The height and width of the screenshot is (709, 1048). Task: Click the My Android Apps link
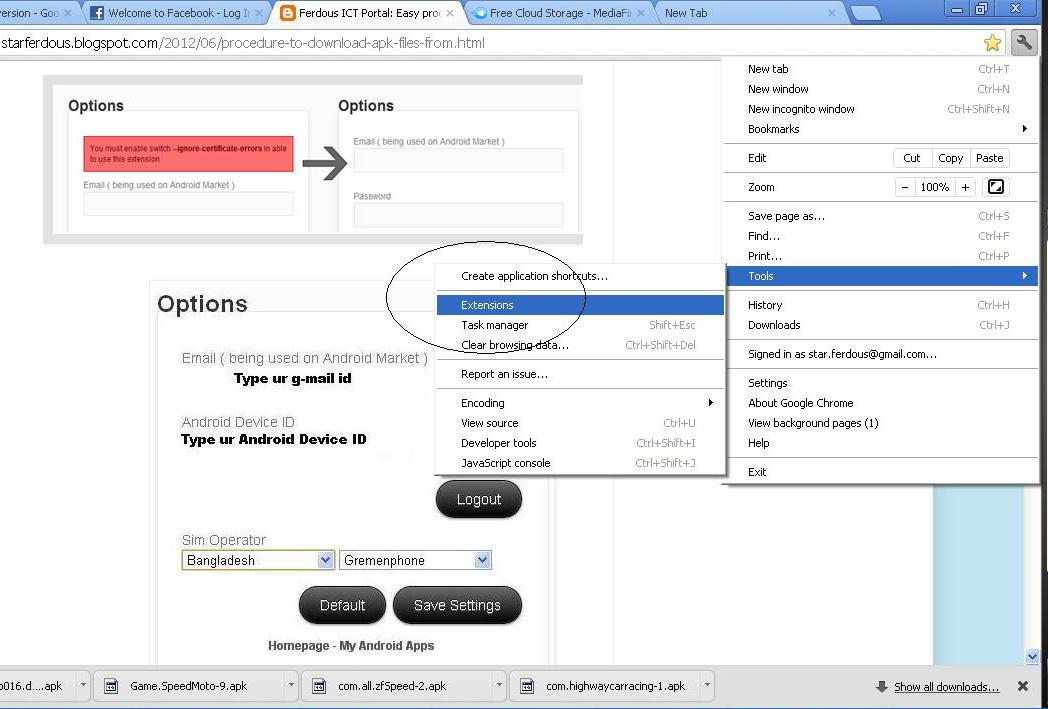(387, 646)
